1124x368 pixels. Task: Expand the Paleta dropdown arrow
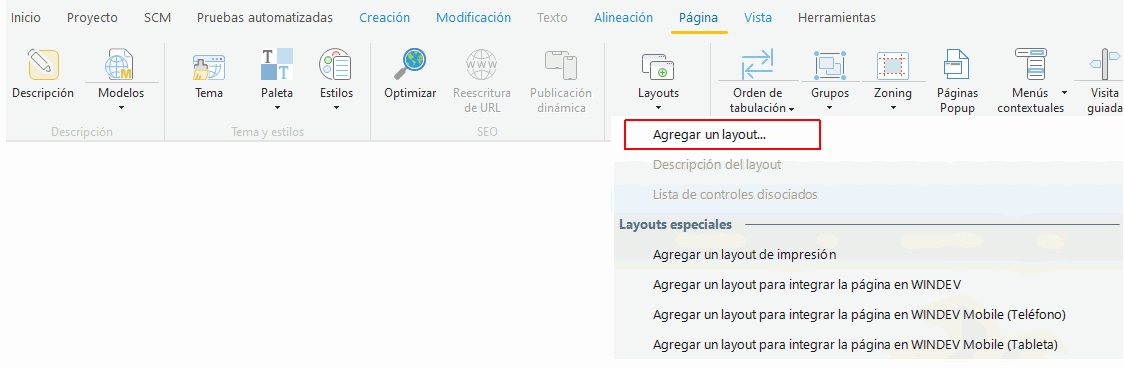click(277, 108)
